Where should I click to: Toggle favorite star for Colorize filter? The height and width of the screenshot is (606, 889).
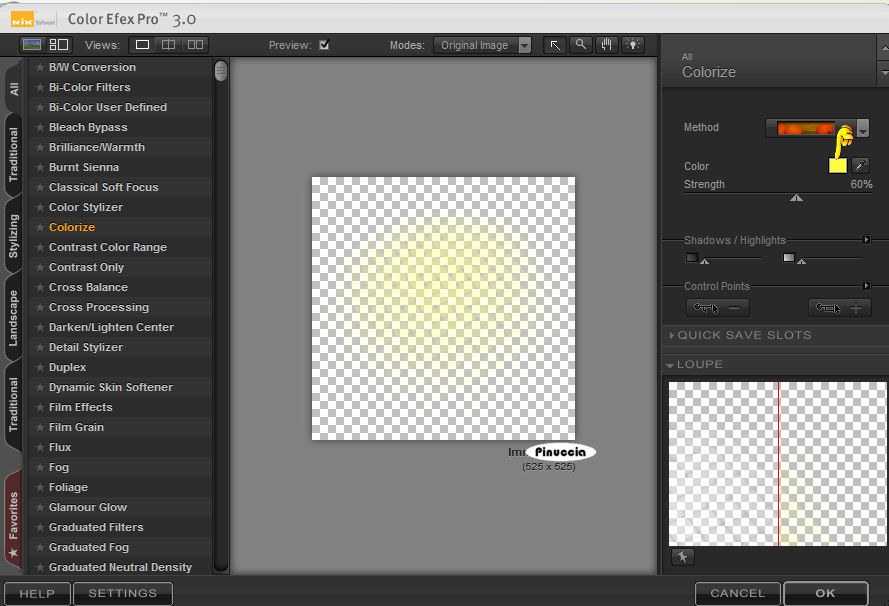[x=40, y=227]
